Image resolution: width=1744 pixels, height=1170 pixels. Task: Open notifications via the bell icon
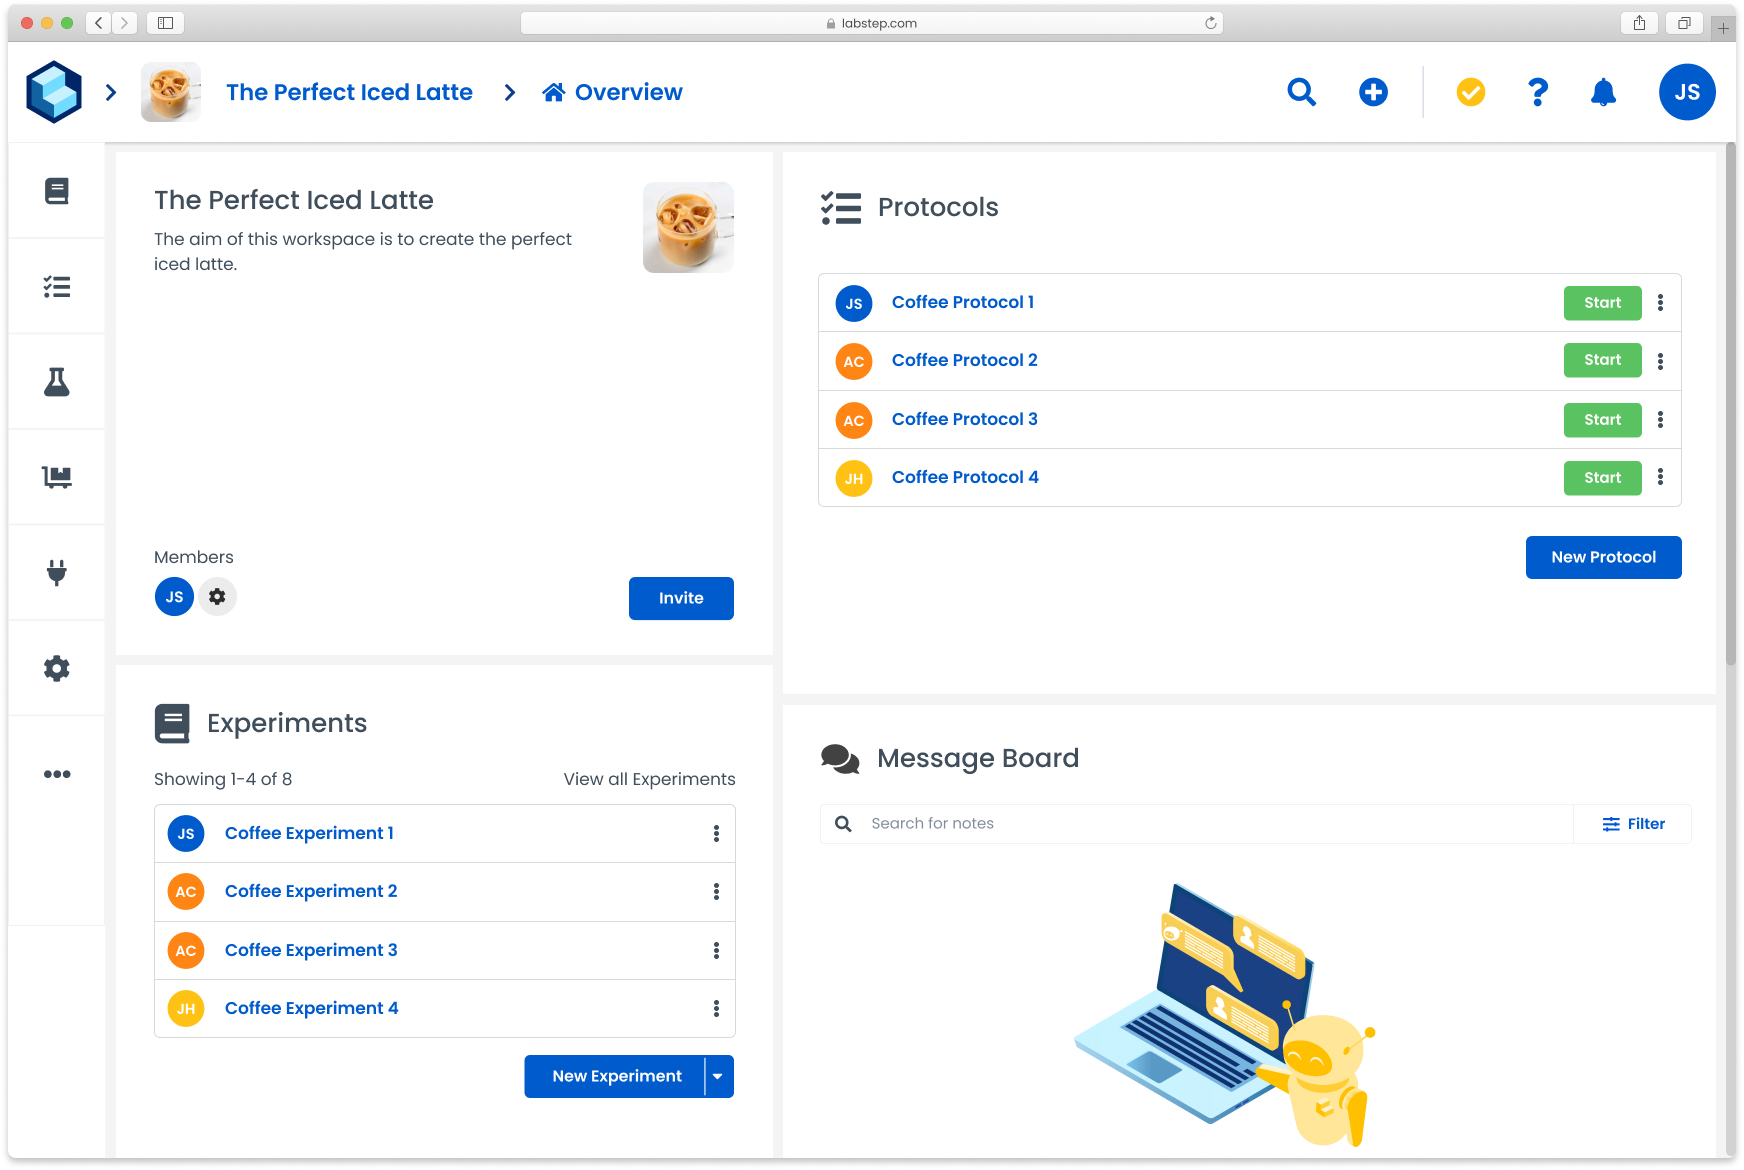click(1604, 92)
